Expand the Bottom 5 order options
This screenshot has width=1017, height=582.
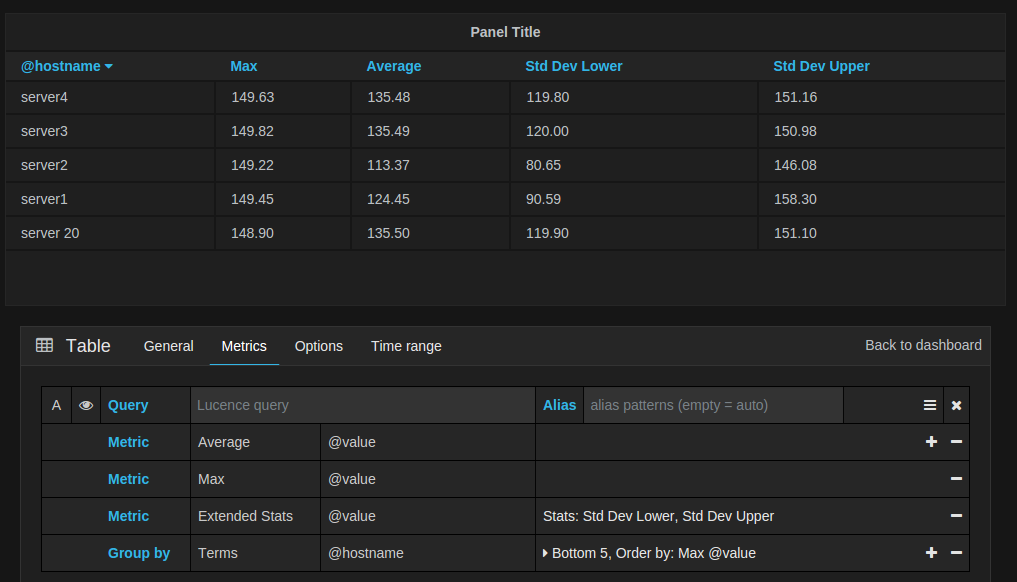click(x=546, y=553)
